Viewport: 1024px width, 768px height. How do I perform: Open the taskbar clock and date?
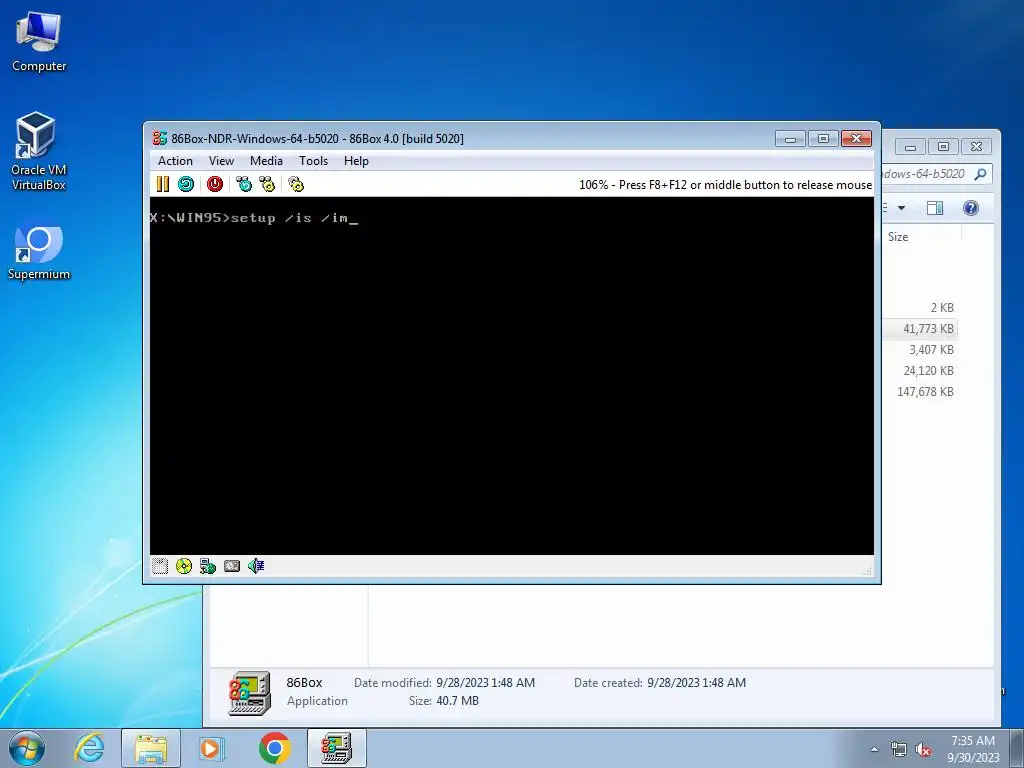click(x=973, y=749)
